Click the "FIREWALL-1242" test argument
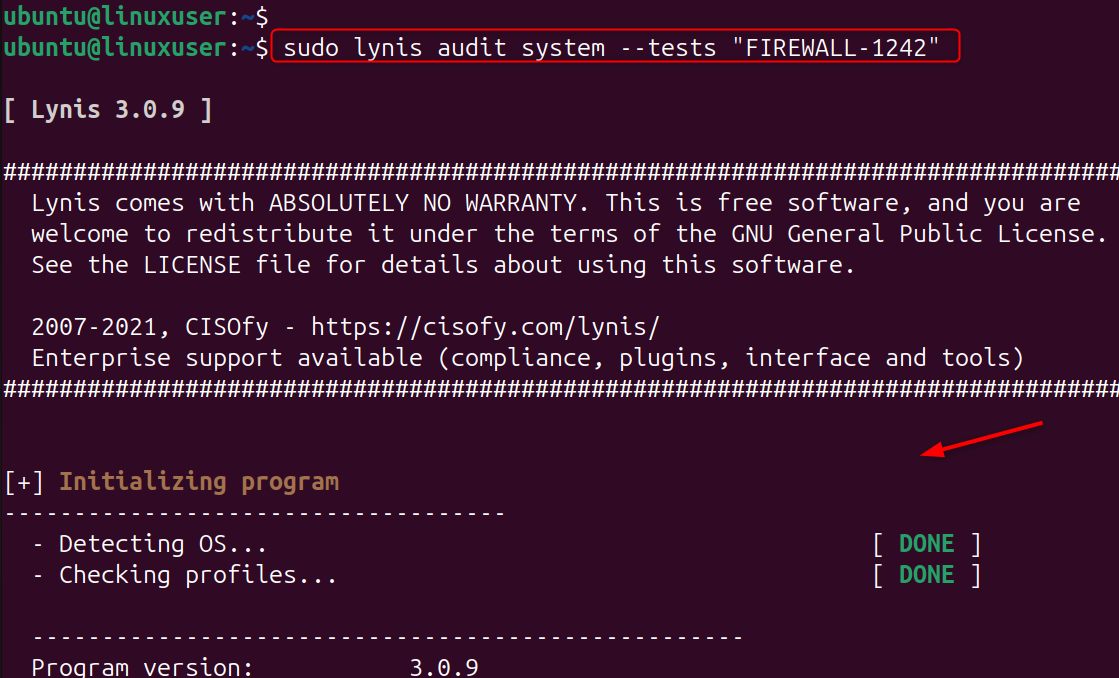 pos(836,48)
